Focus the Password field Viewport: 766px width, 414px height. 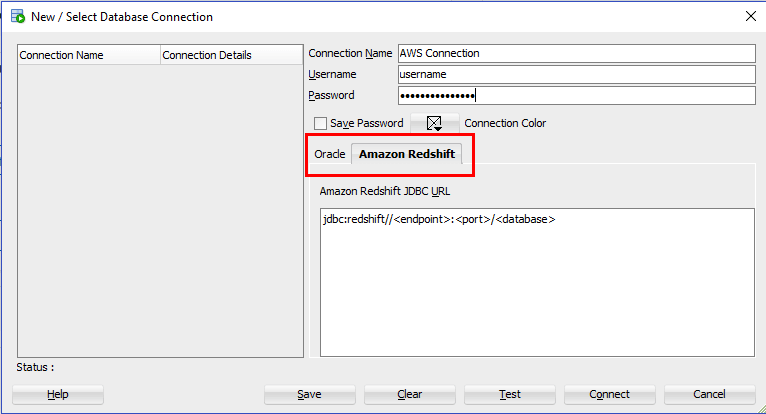(576, 95)
